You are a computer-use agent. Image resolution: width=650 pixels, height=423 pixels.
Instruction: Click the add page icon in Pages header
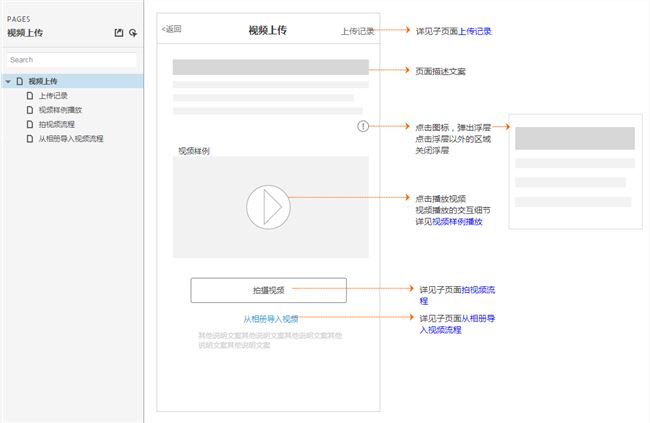click(119, 33)
